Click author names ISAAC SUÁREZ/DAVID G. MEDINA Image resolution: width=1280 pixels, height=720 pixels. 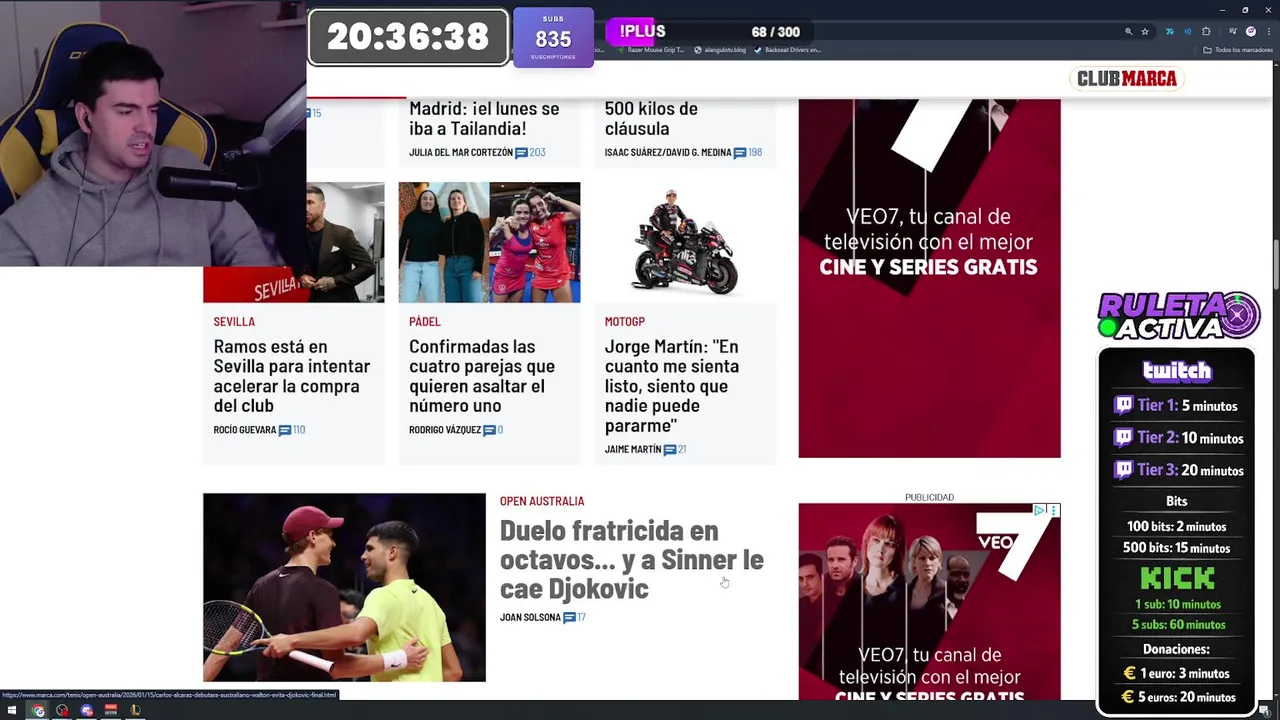[668, 153]
